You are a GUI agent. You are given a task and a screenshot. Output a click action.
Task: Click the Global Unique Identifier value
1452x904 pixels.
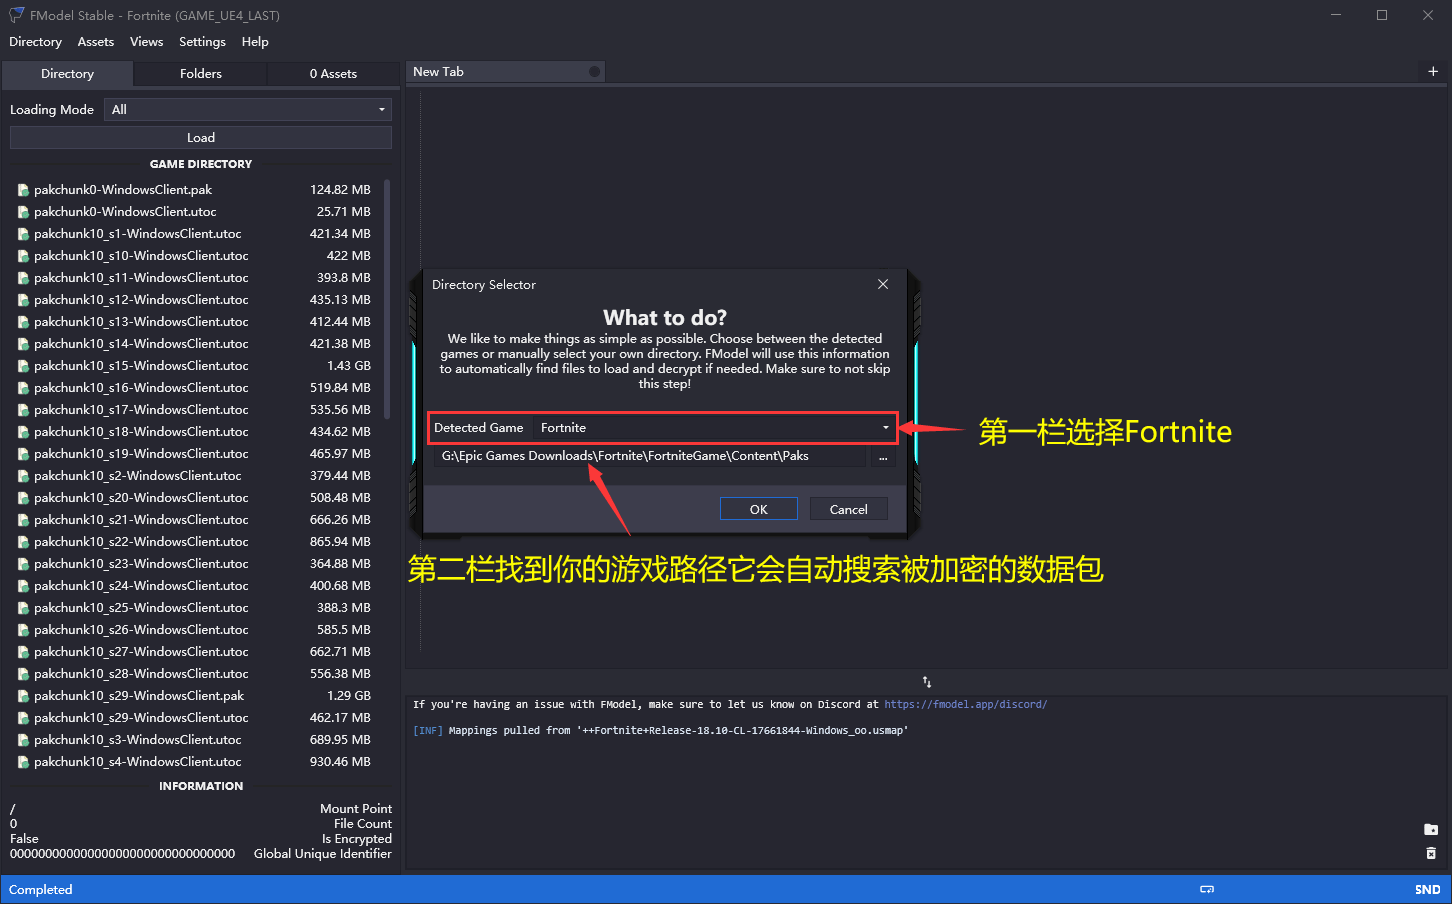(122, 854)
